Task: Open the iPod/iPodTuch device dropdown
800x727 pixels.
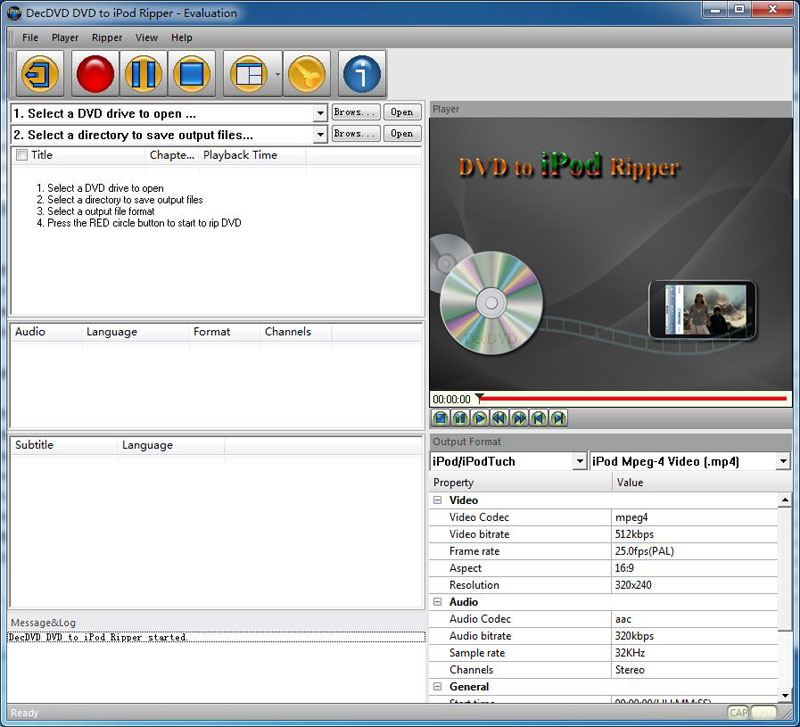Action: (579, 461)
